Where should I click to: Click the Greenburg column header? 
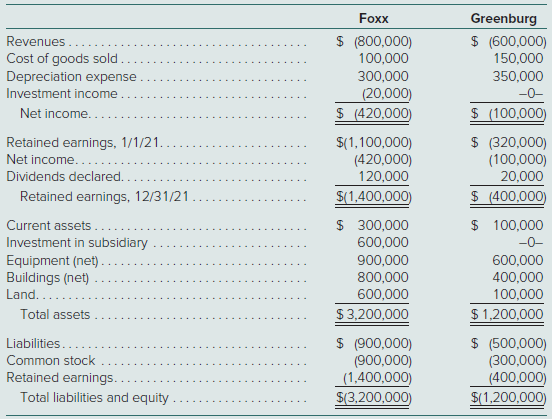tap(503, 19)
